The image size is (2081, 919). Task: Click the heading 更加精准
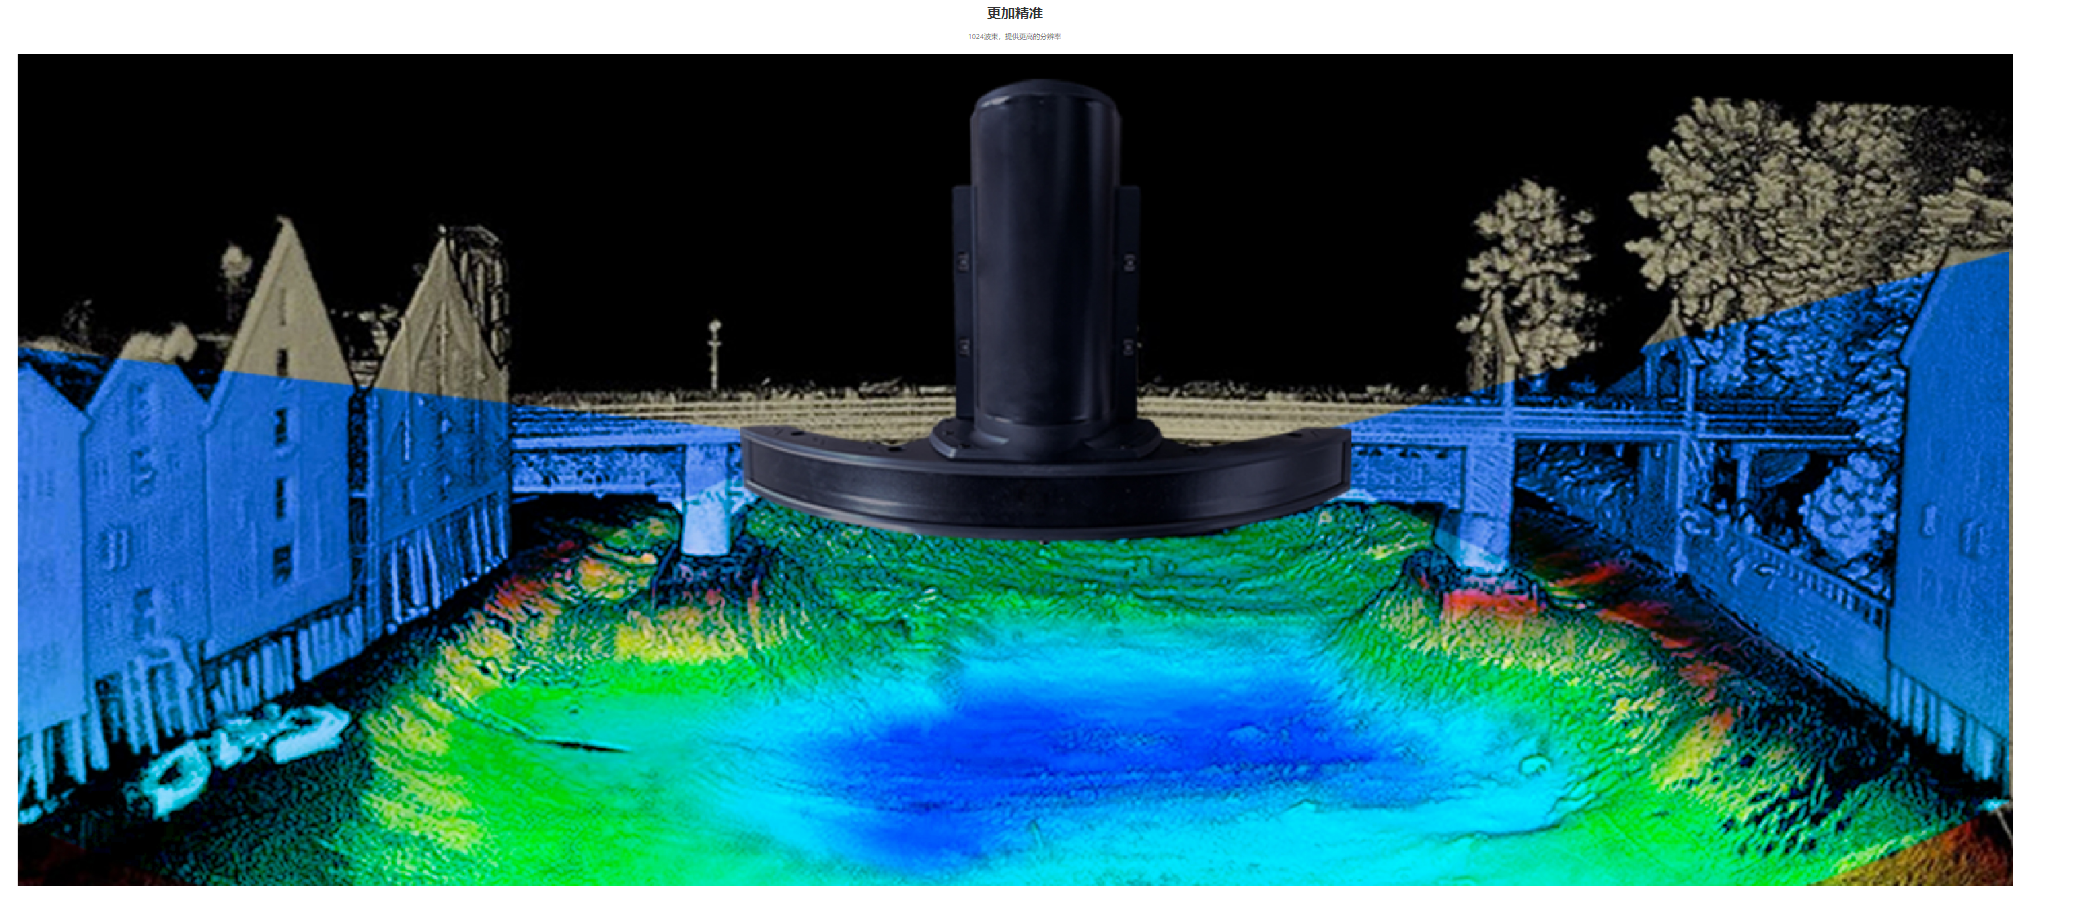1014,13
